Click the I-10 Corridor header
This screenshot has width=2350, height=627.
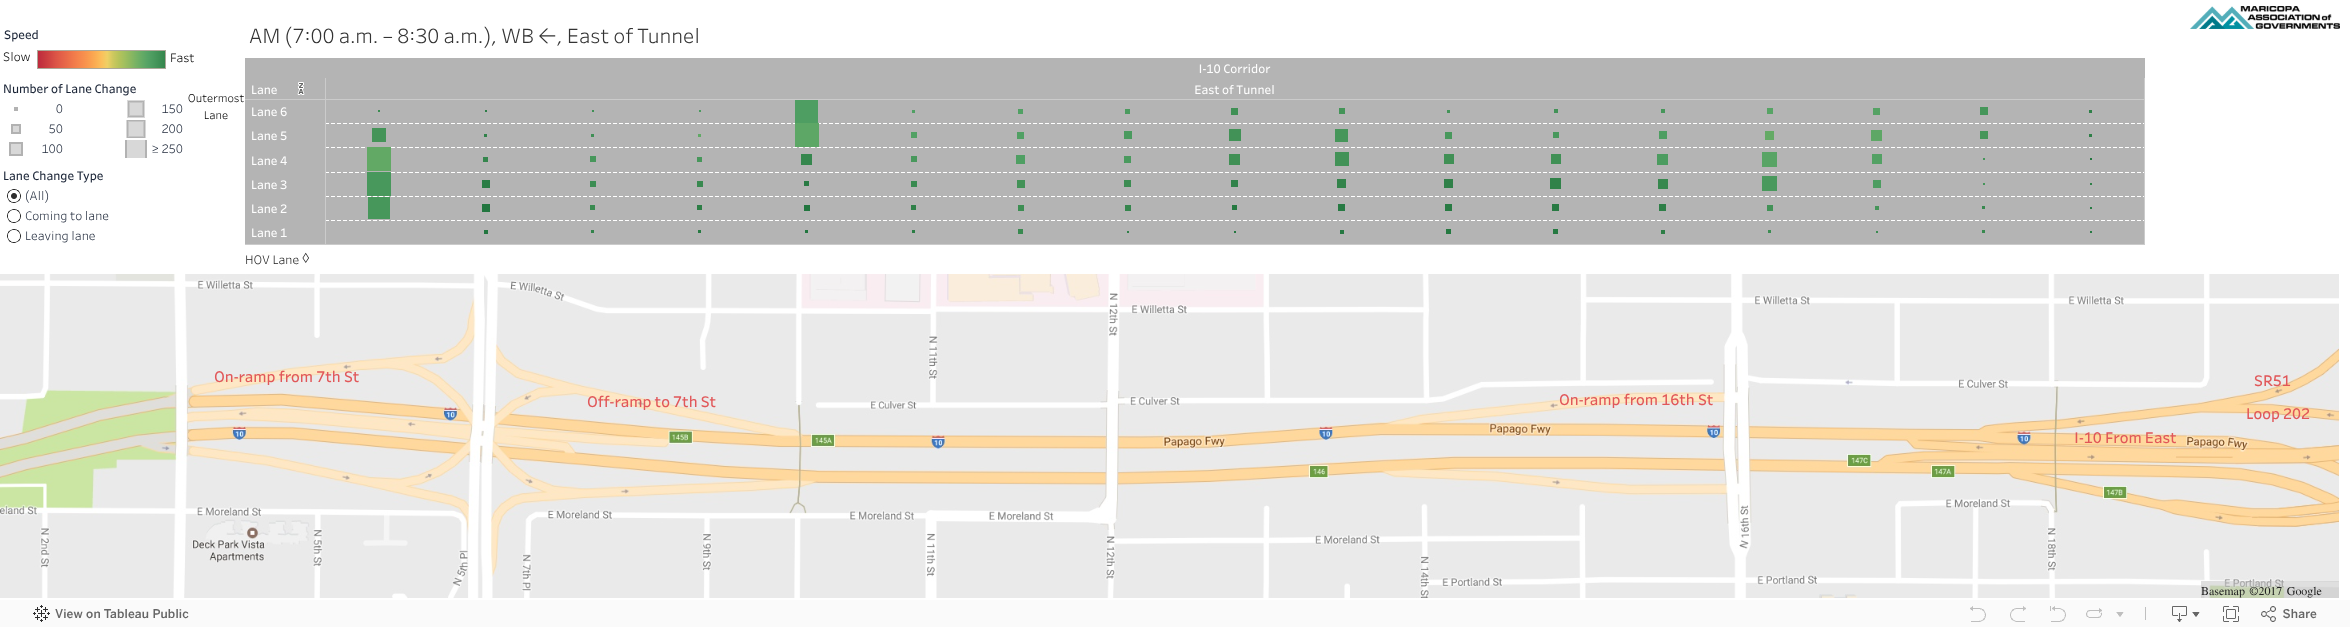point(1234,69)
